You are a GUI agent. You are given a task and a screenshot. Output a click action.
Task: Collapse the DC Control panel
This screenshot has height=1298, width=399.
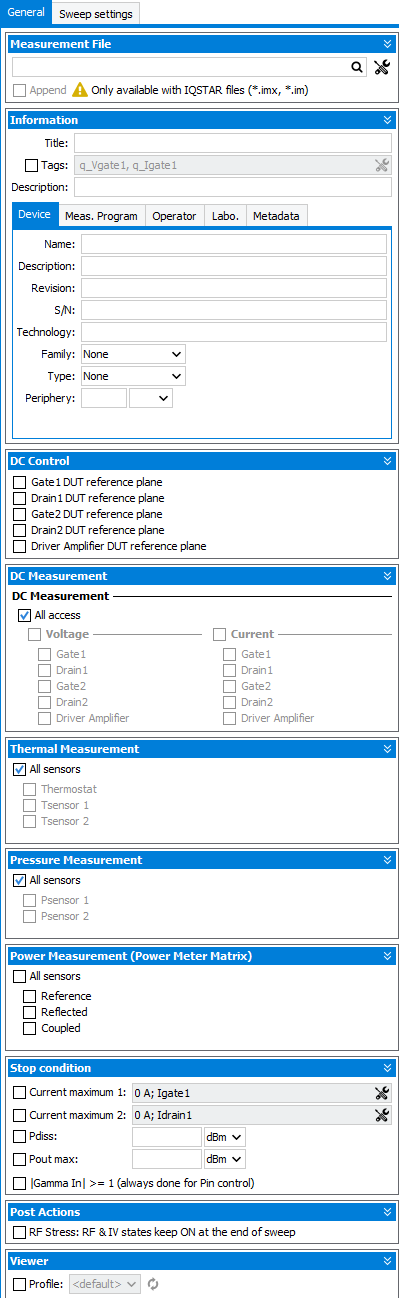[x=387, y=461]
